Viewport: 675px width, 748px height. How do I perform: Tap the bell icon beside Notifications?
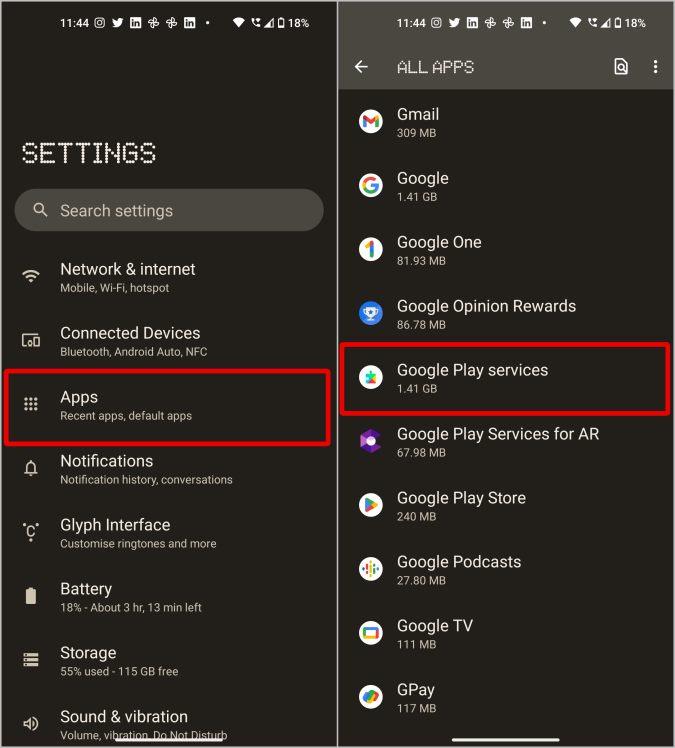pyautogui.click(x=31, y=468)
